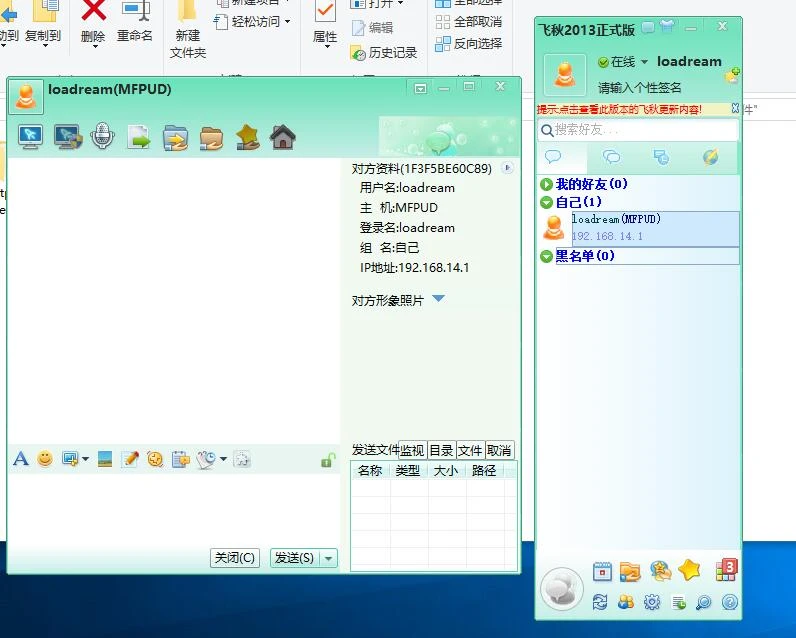Screen dimensions: 796x638
Task: Send a window shake with the shaking-face icon
Action: 155,459
